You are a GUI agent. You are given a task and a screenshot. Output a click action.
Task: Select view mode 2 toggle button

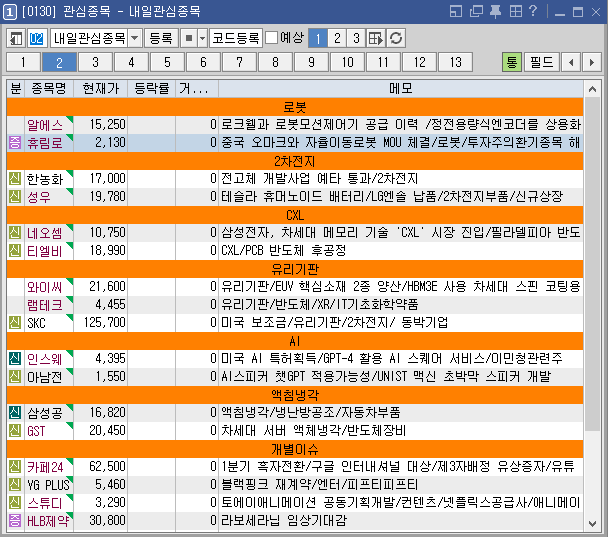tap(337, 38)
